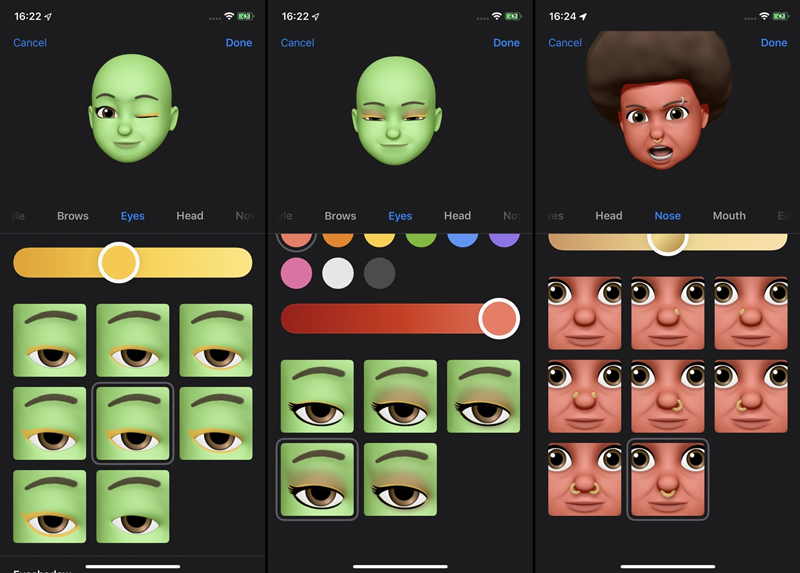Choose the white color swatch
This screenshot has width=800, height=573.
pyautogui.click(x=338, y=273)
